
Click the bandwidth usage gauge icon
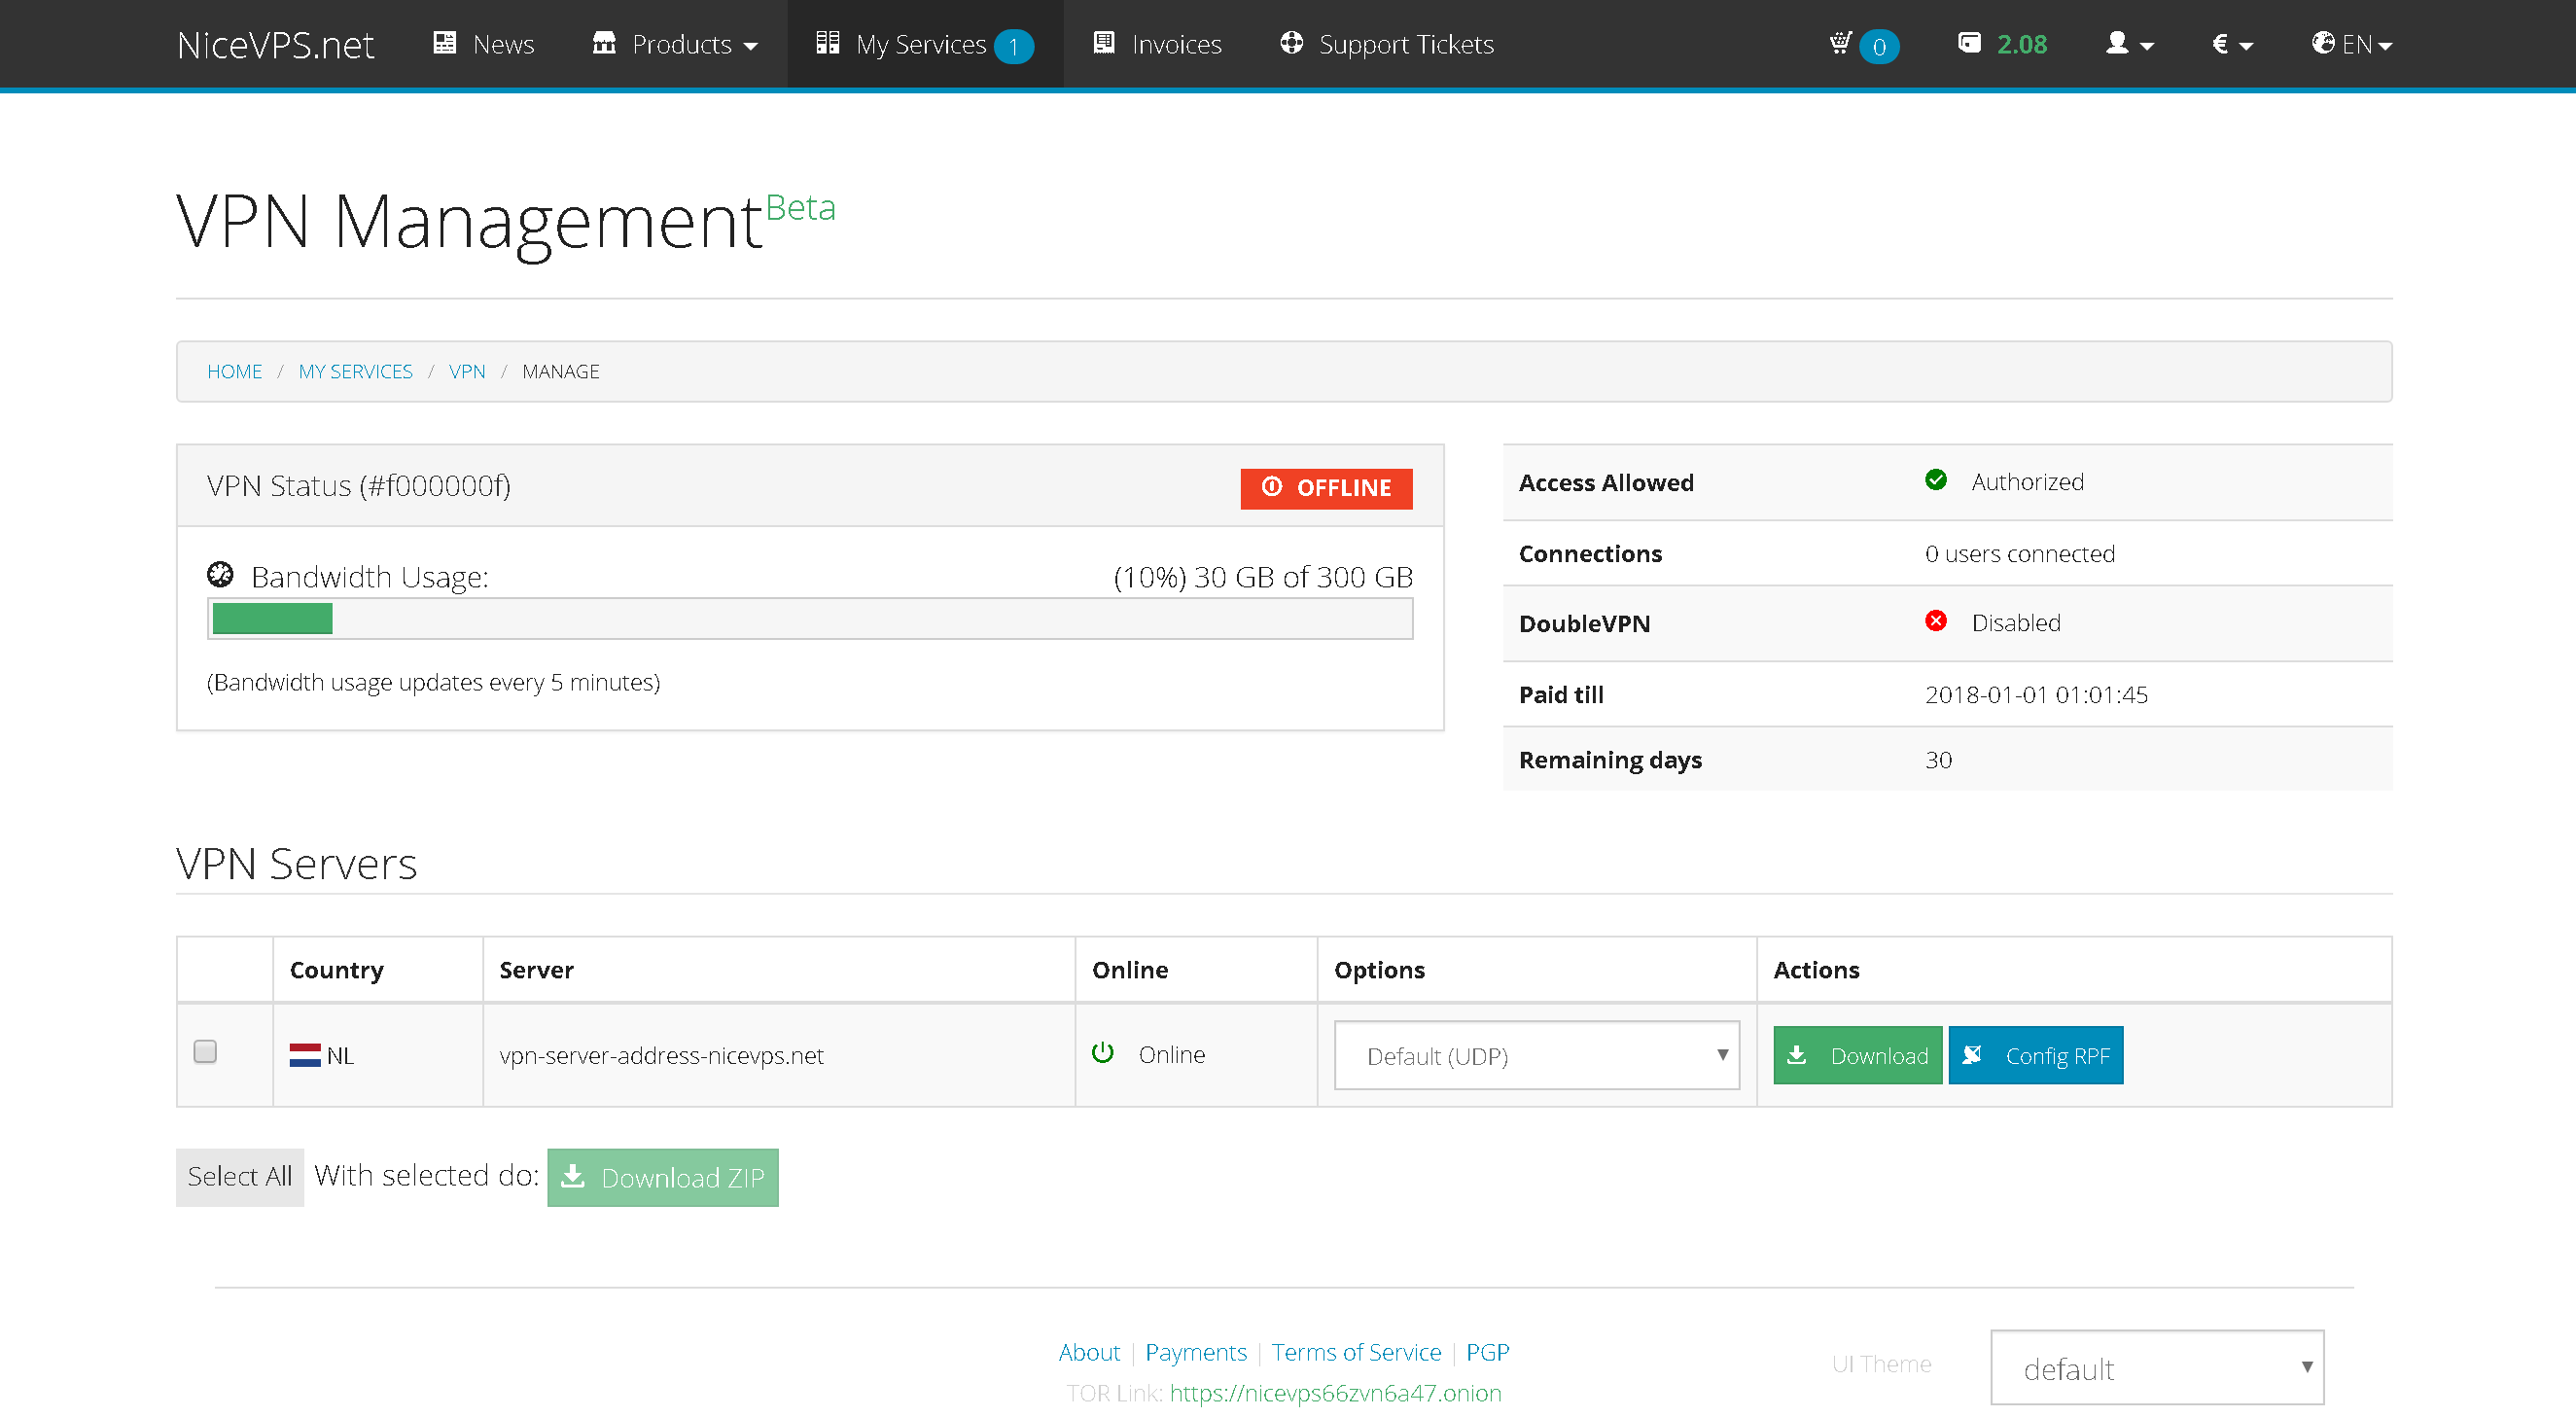point(220,575)
